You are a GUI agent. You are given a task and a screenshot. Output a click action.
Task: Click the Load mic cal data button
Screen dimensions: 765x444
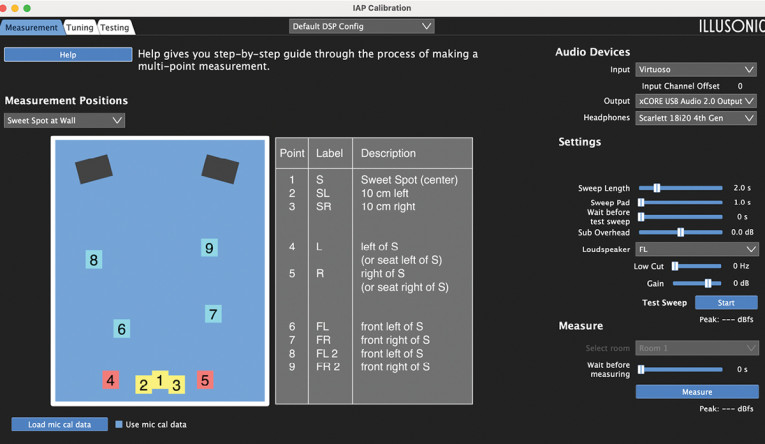click(x=59, y=424)
